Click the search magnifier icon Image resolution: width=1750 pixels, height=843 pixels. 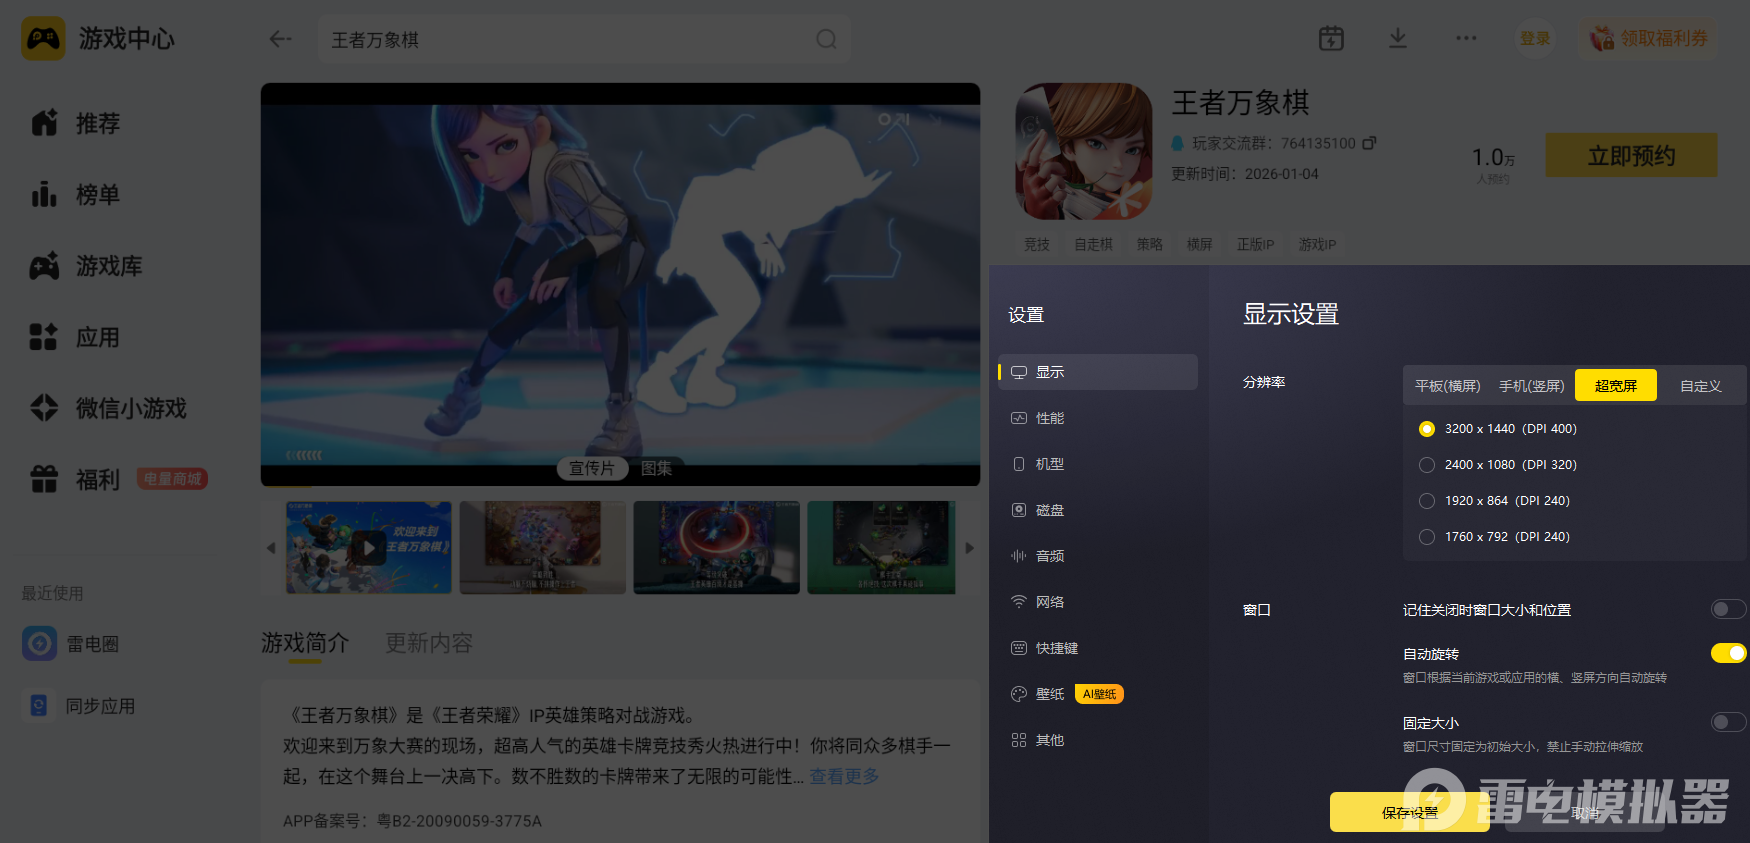(826, 39)
